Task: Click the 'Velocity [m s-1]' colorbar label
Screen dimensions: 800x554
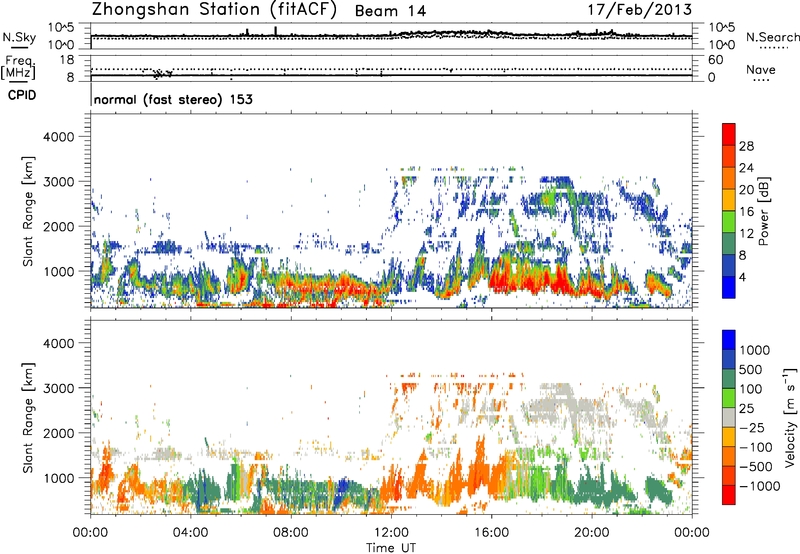Action: click(790, 417)
